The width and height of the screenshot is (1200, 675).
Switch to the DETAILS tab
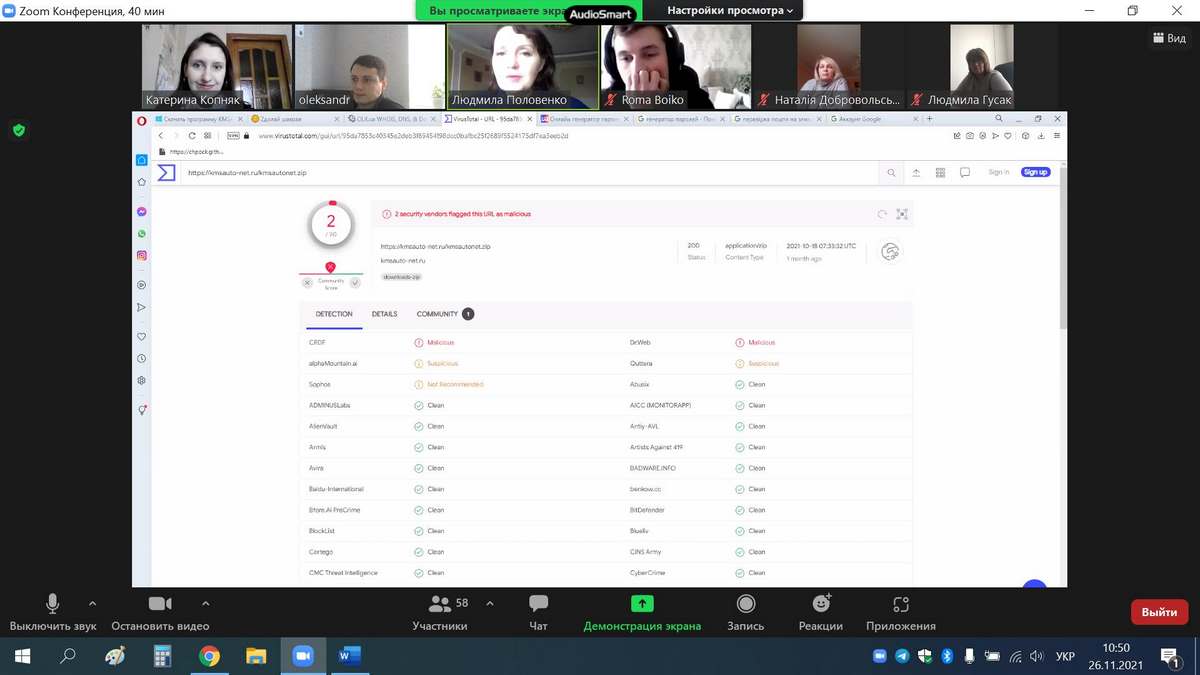(x=384, y=314)
